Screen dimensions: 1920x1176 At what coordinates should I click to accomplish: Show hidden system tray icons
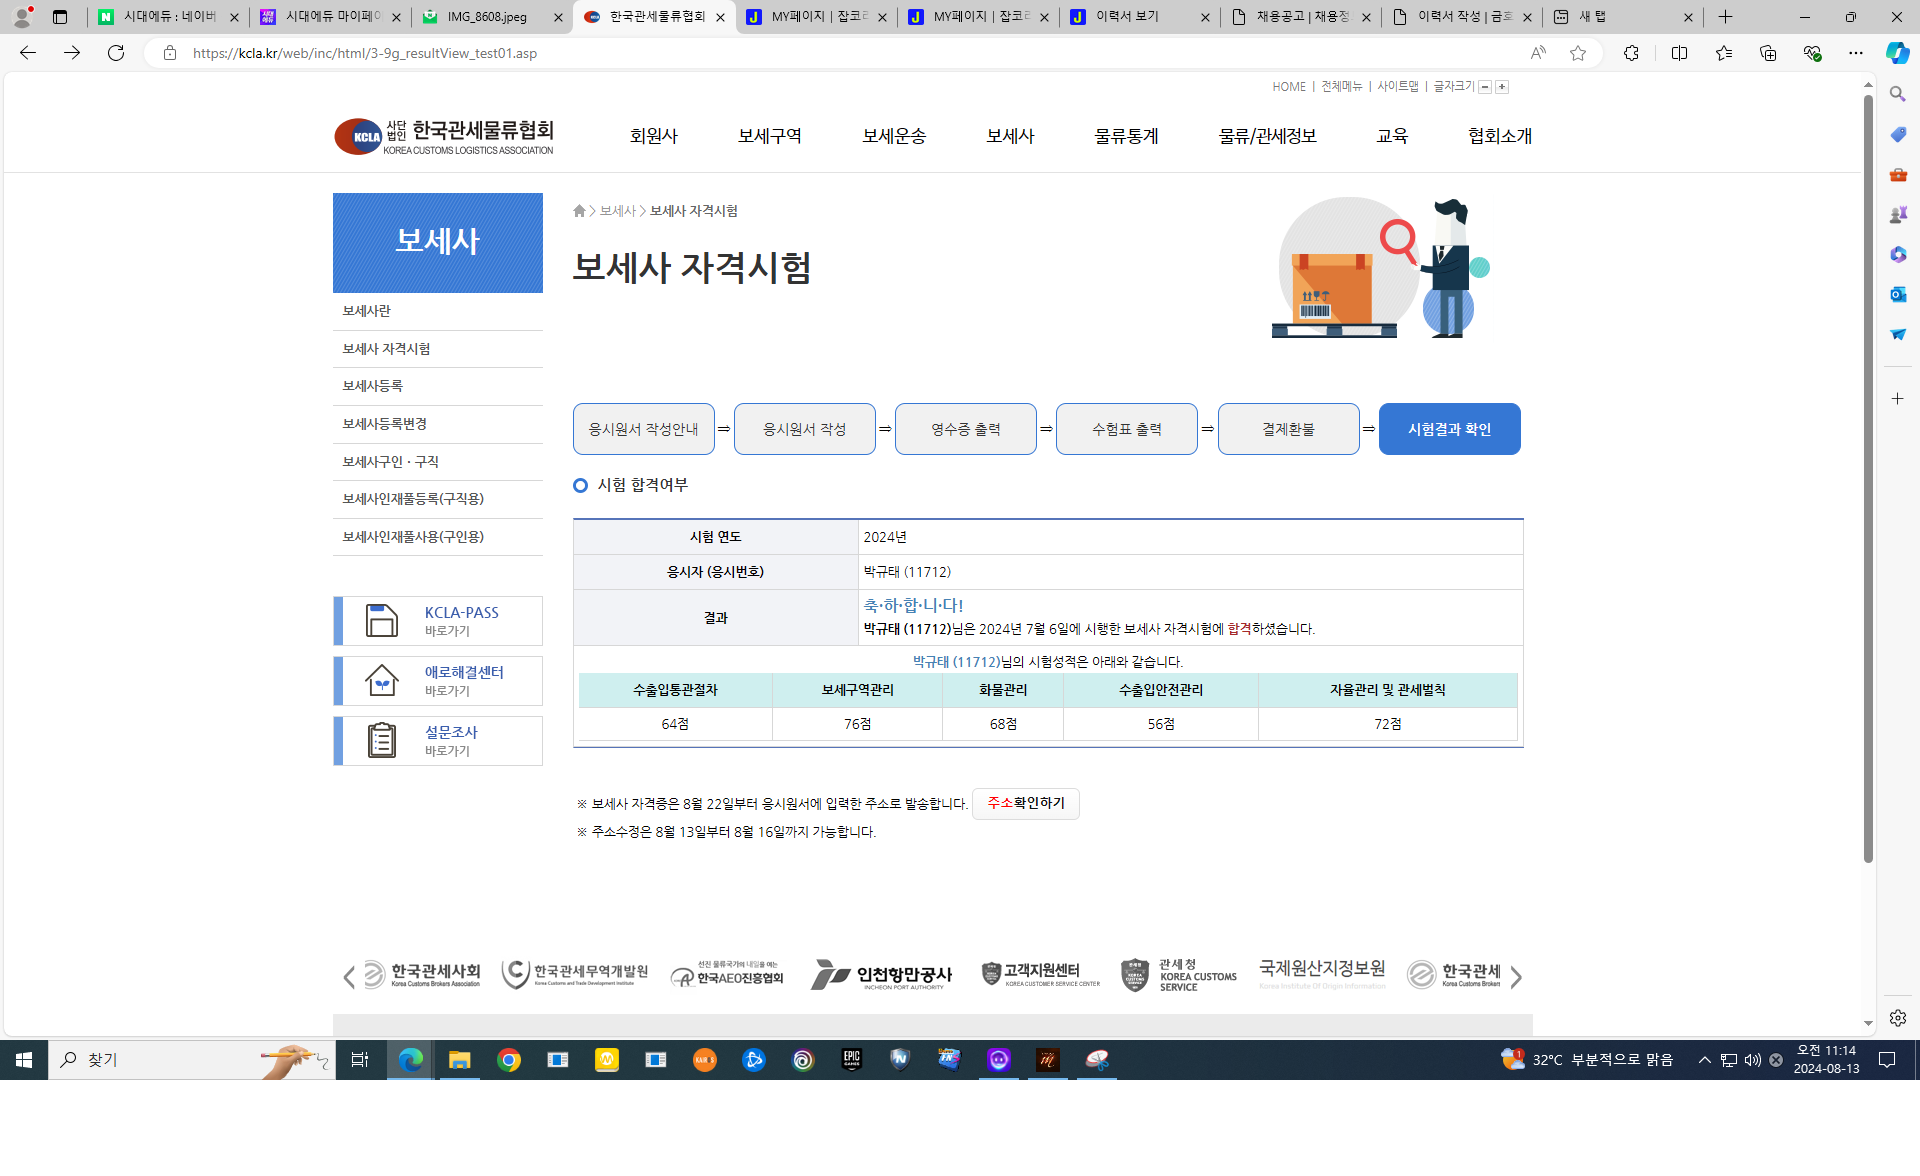click(1704, 1060)
